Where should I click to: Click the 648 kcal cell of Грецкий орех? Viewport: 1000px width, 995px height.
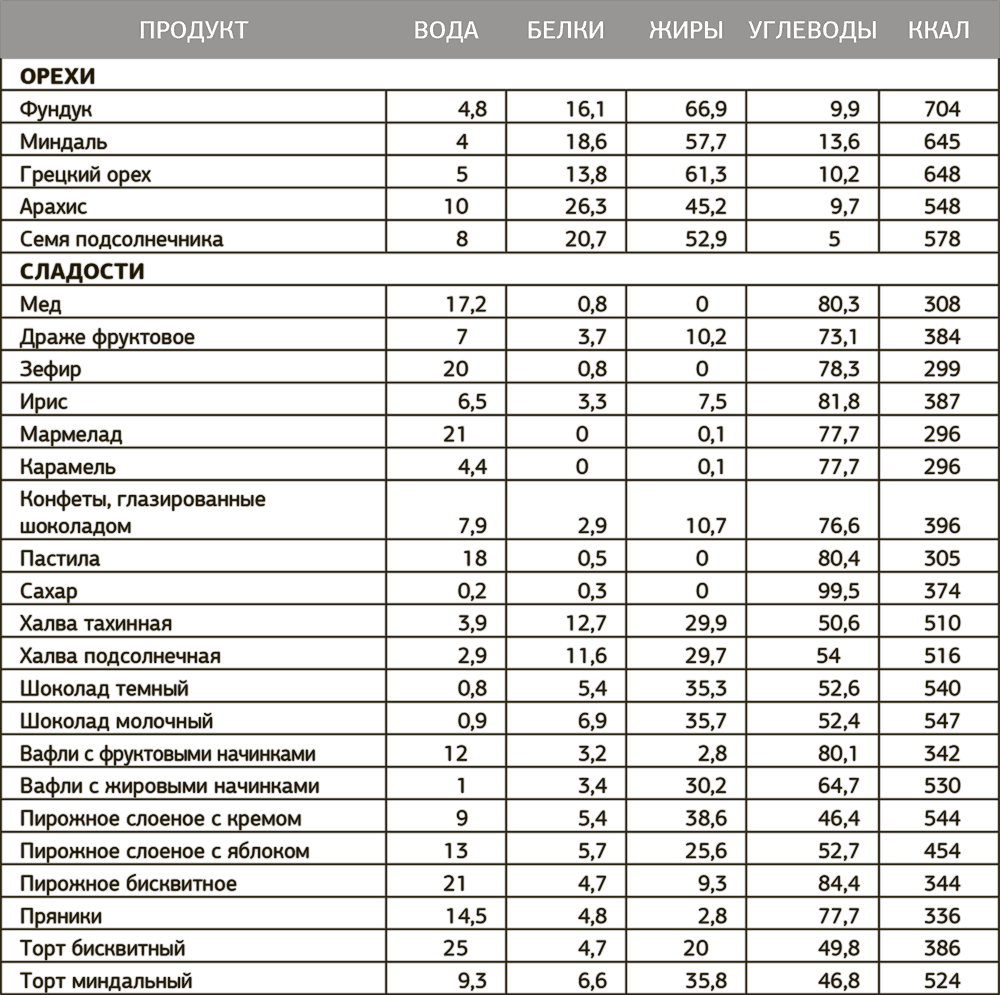click(942, 174)
